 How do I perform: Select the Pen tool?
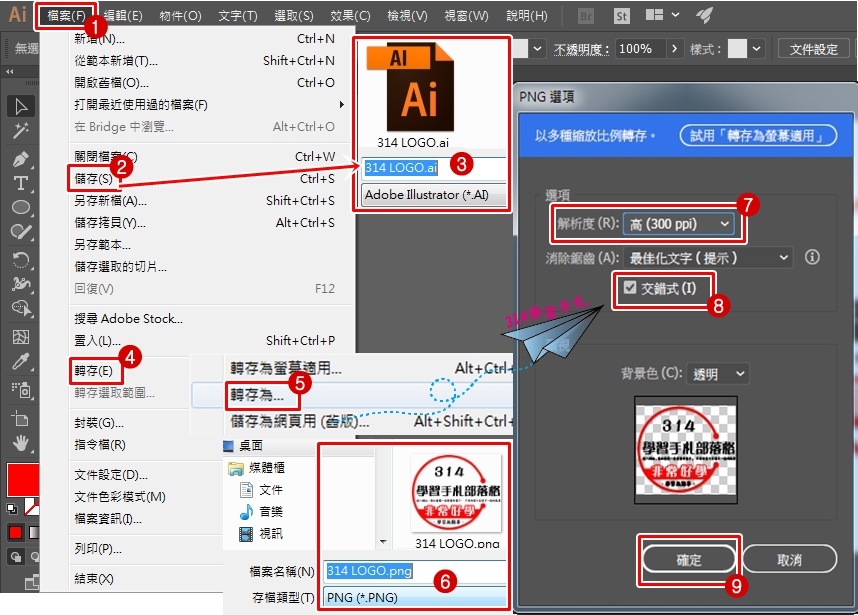pos(21,159)
